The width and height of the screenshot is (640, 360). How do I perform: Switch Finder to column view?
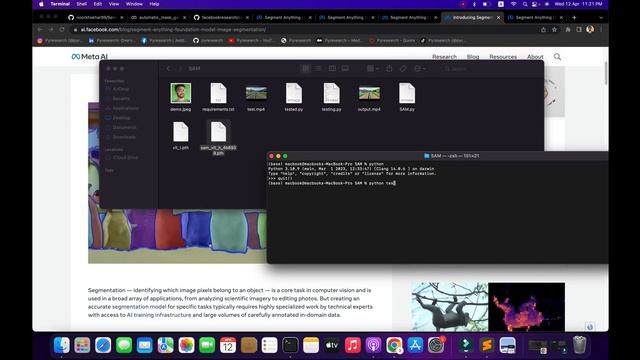(332, 69)
